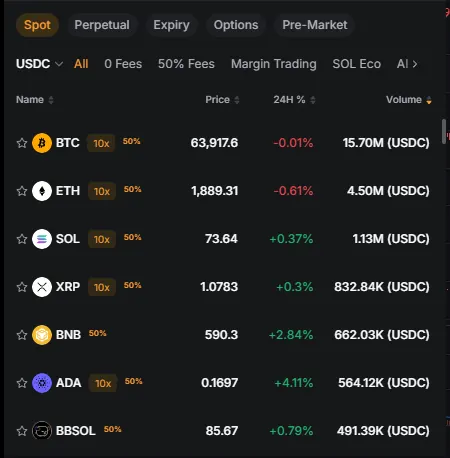Click the vertical scrollbar thumb
The width and height of the screenshot is (450, 458).
coord(444,132)
